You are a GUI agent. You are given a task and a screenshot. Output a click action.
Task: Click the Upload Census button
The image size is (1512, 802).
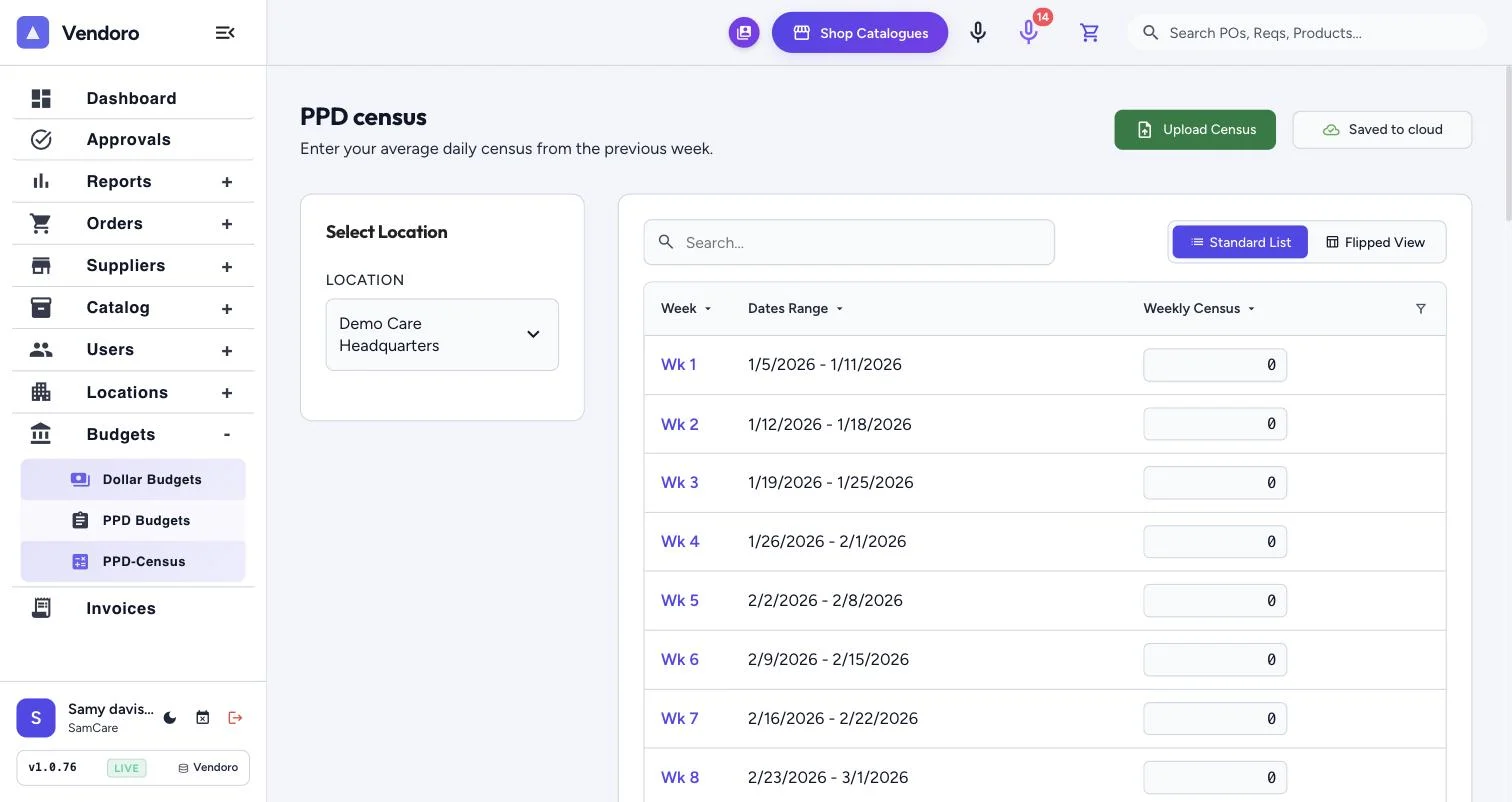point(1195,130)
